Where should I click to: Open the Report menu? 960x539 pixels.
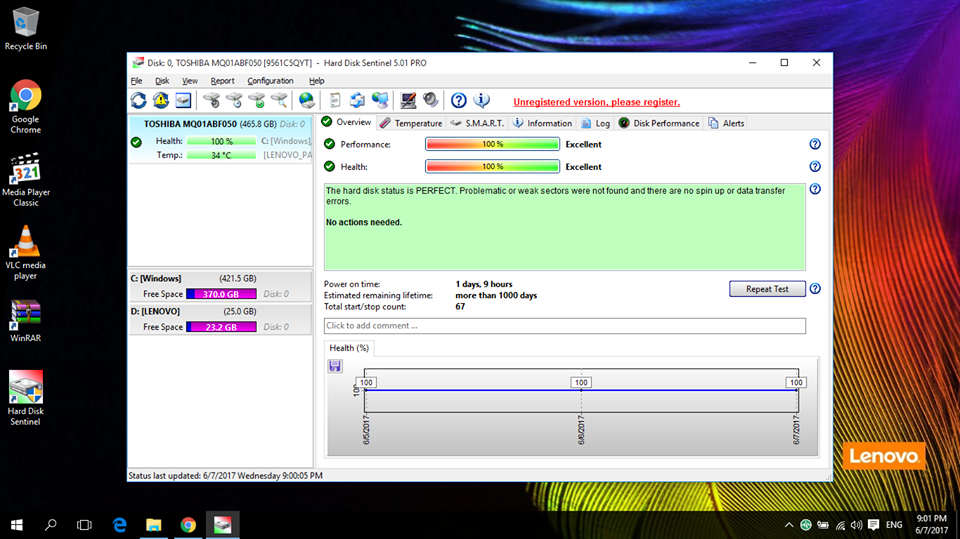222,81
